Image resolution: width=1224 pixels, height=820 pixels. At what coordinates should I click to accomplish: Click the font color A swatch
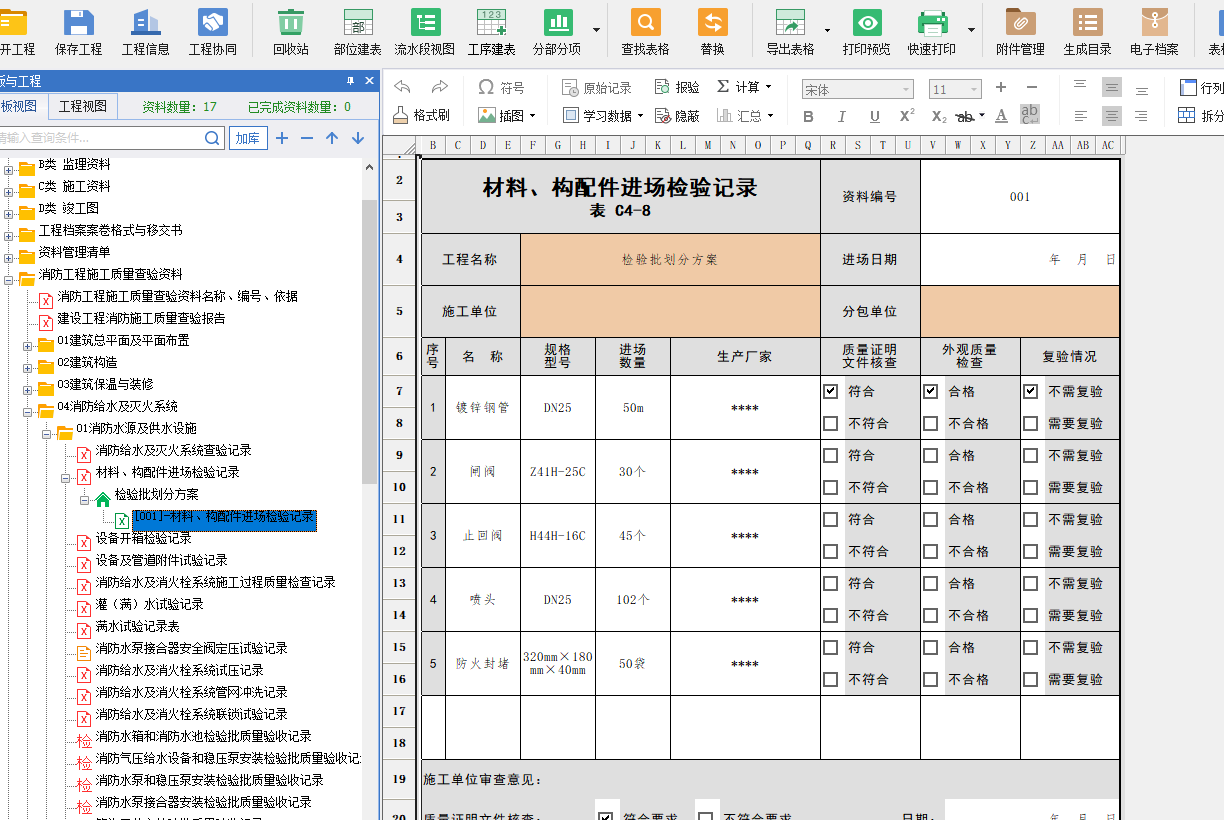(1002, 116)
